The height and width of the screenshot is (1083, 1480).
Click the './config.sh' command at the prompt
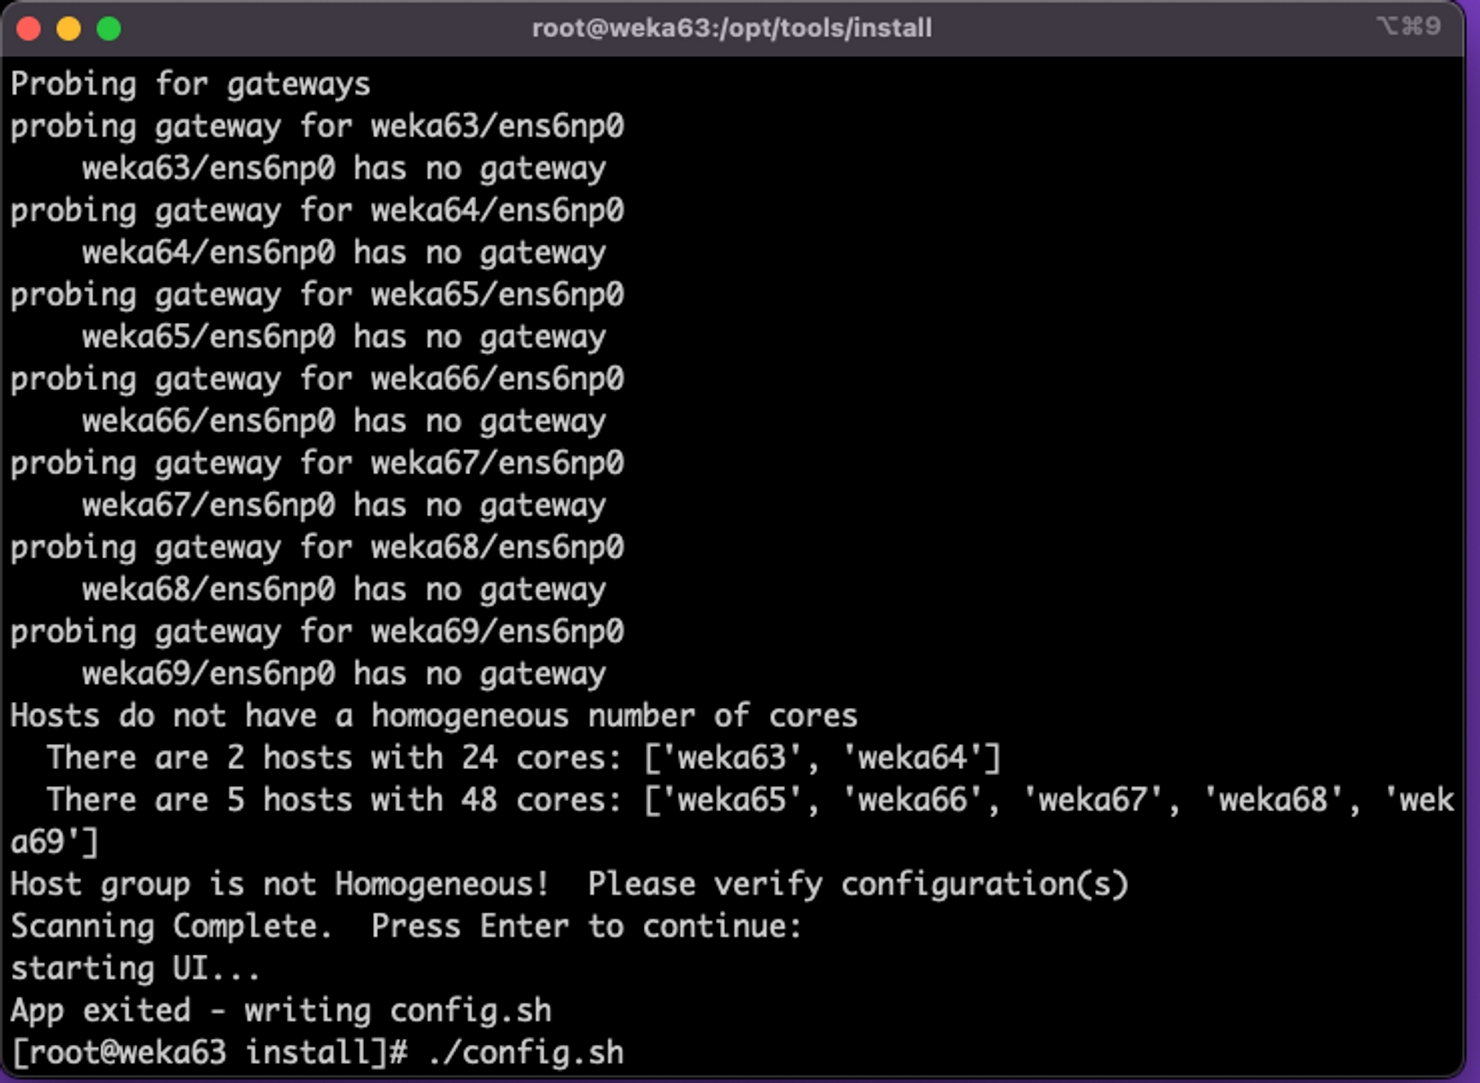(525, 1053)
